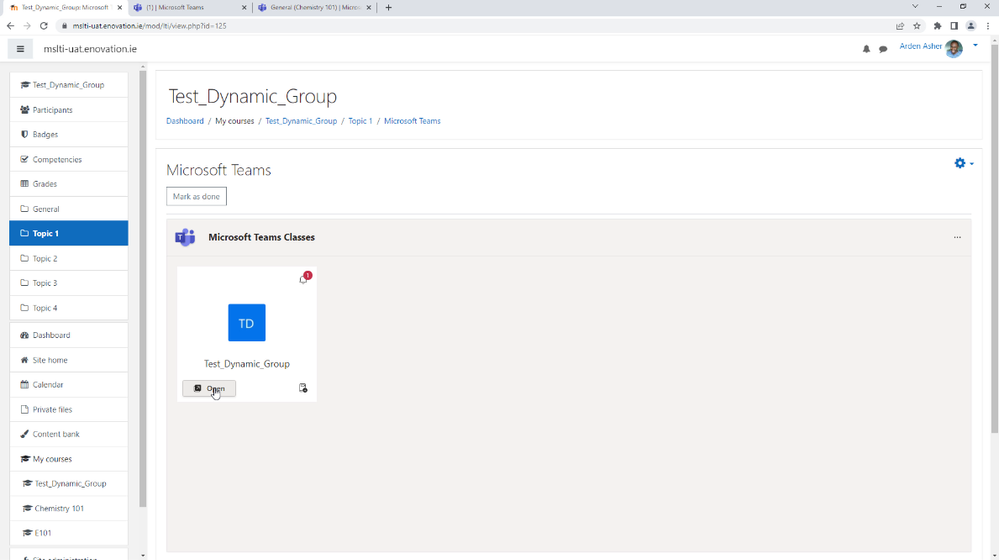Open Calendar in the sidebar
Viewport: 999px width, 560px height.
pyautogui.click(x=69, y=385)
